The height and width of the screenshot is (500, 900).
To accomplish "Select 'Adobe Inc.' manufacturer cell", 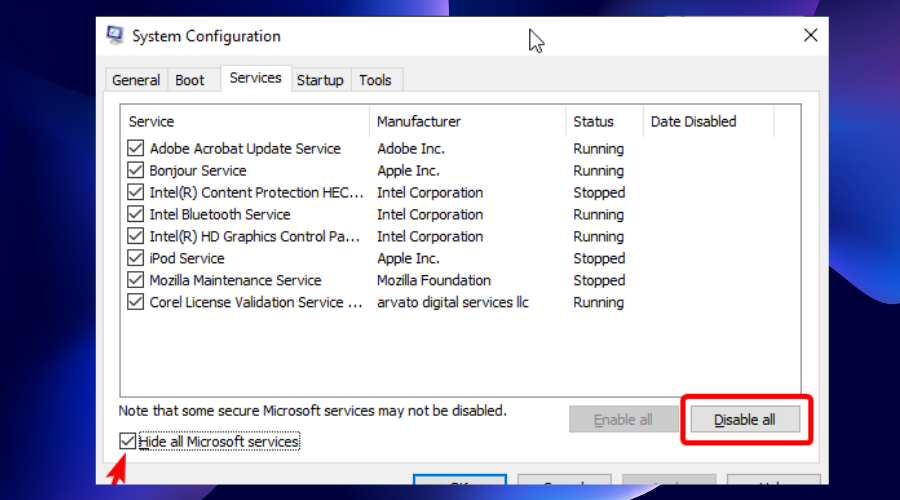I will tap(411, 148).
